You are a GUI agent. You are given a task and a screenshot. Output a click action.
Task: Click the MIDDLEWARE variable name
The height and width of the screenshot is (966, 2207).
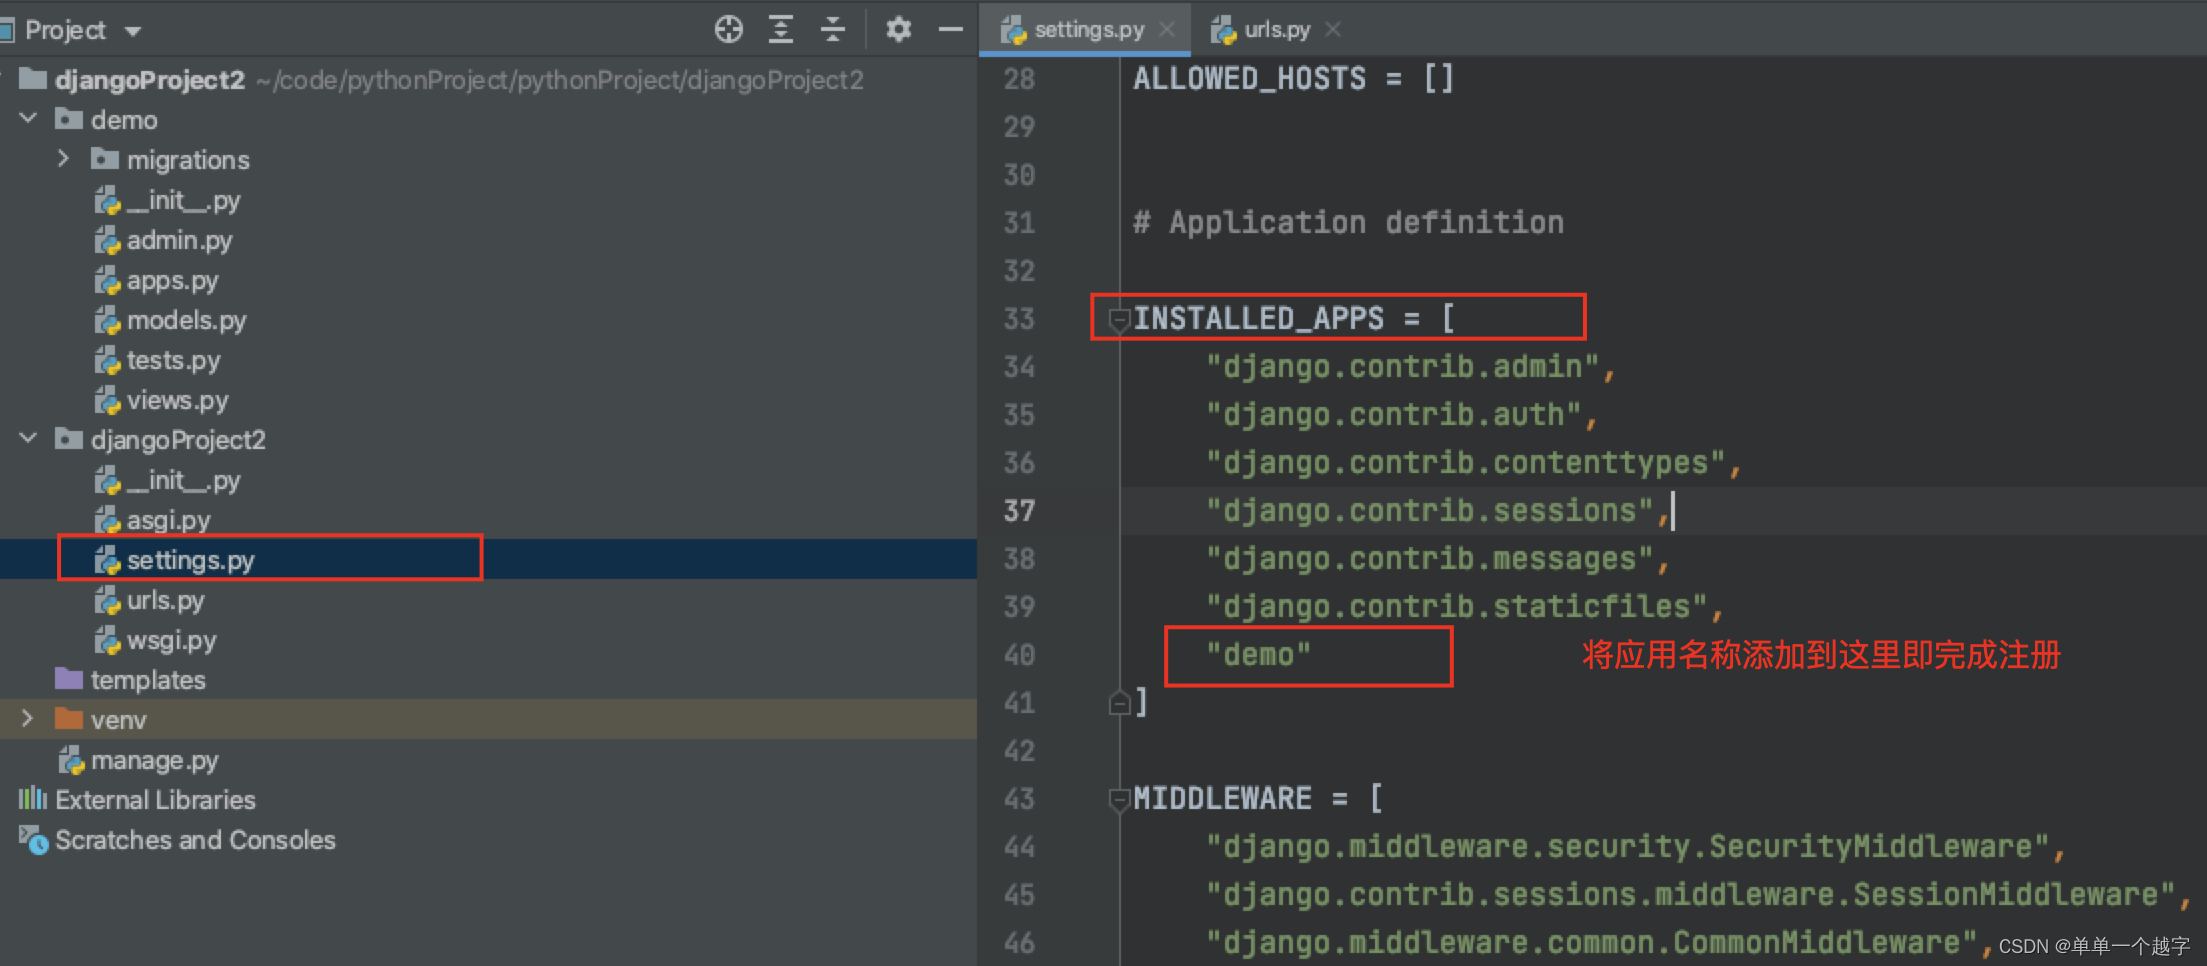[1222, 798]
